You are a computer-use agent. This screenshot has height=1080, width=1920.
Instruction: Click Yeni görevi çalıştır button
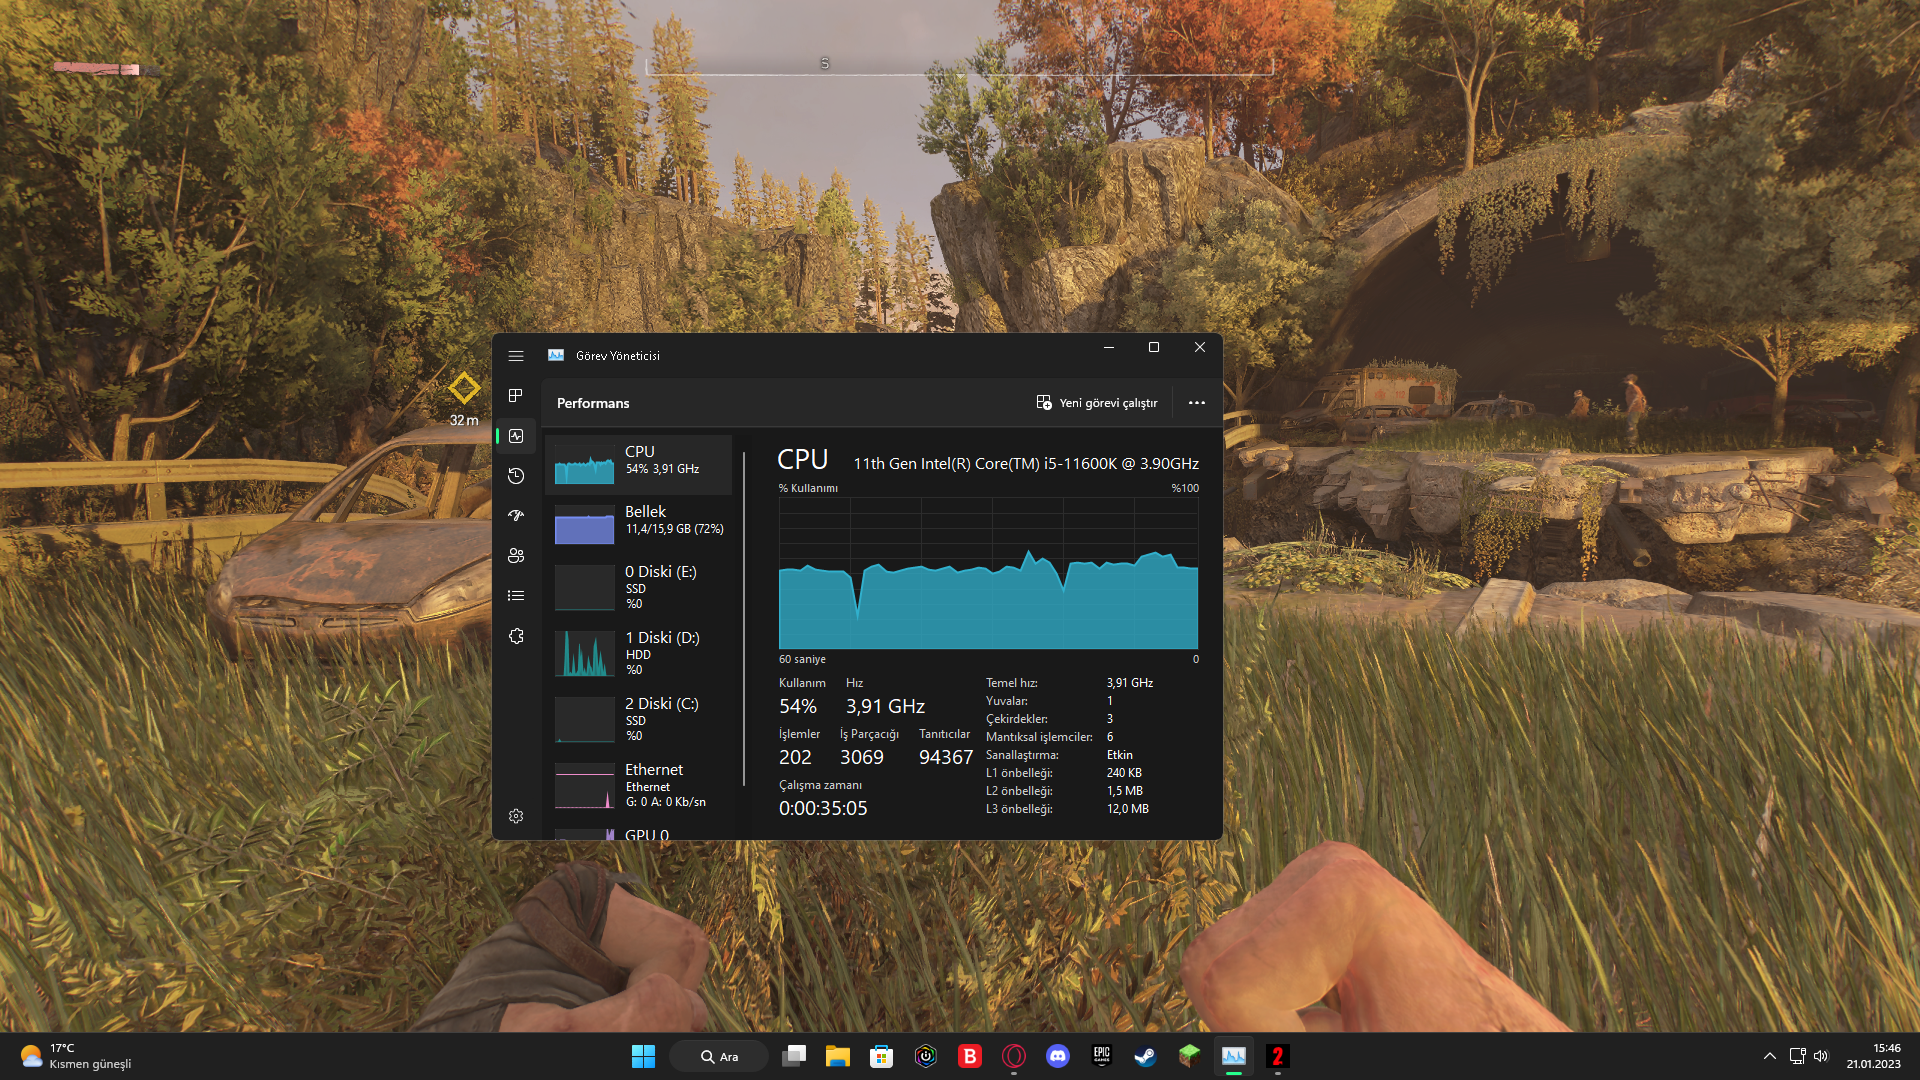point(1097,403)
